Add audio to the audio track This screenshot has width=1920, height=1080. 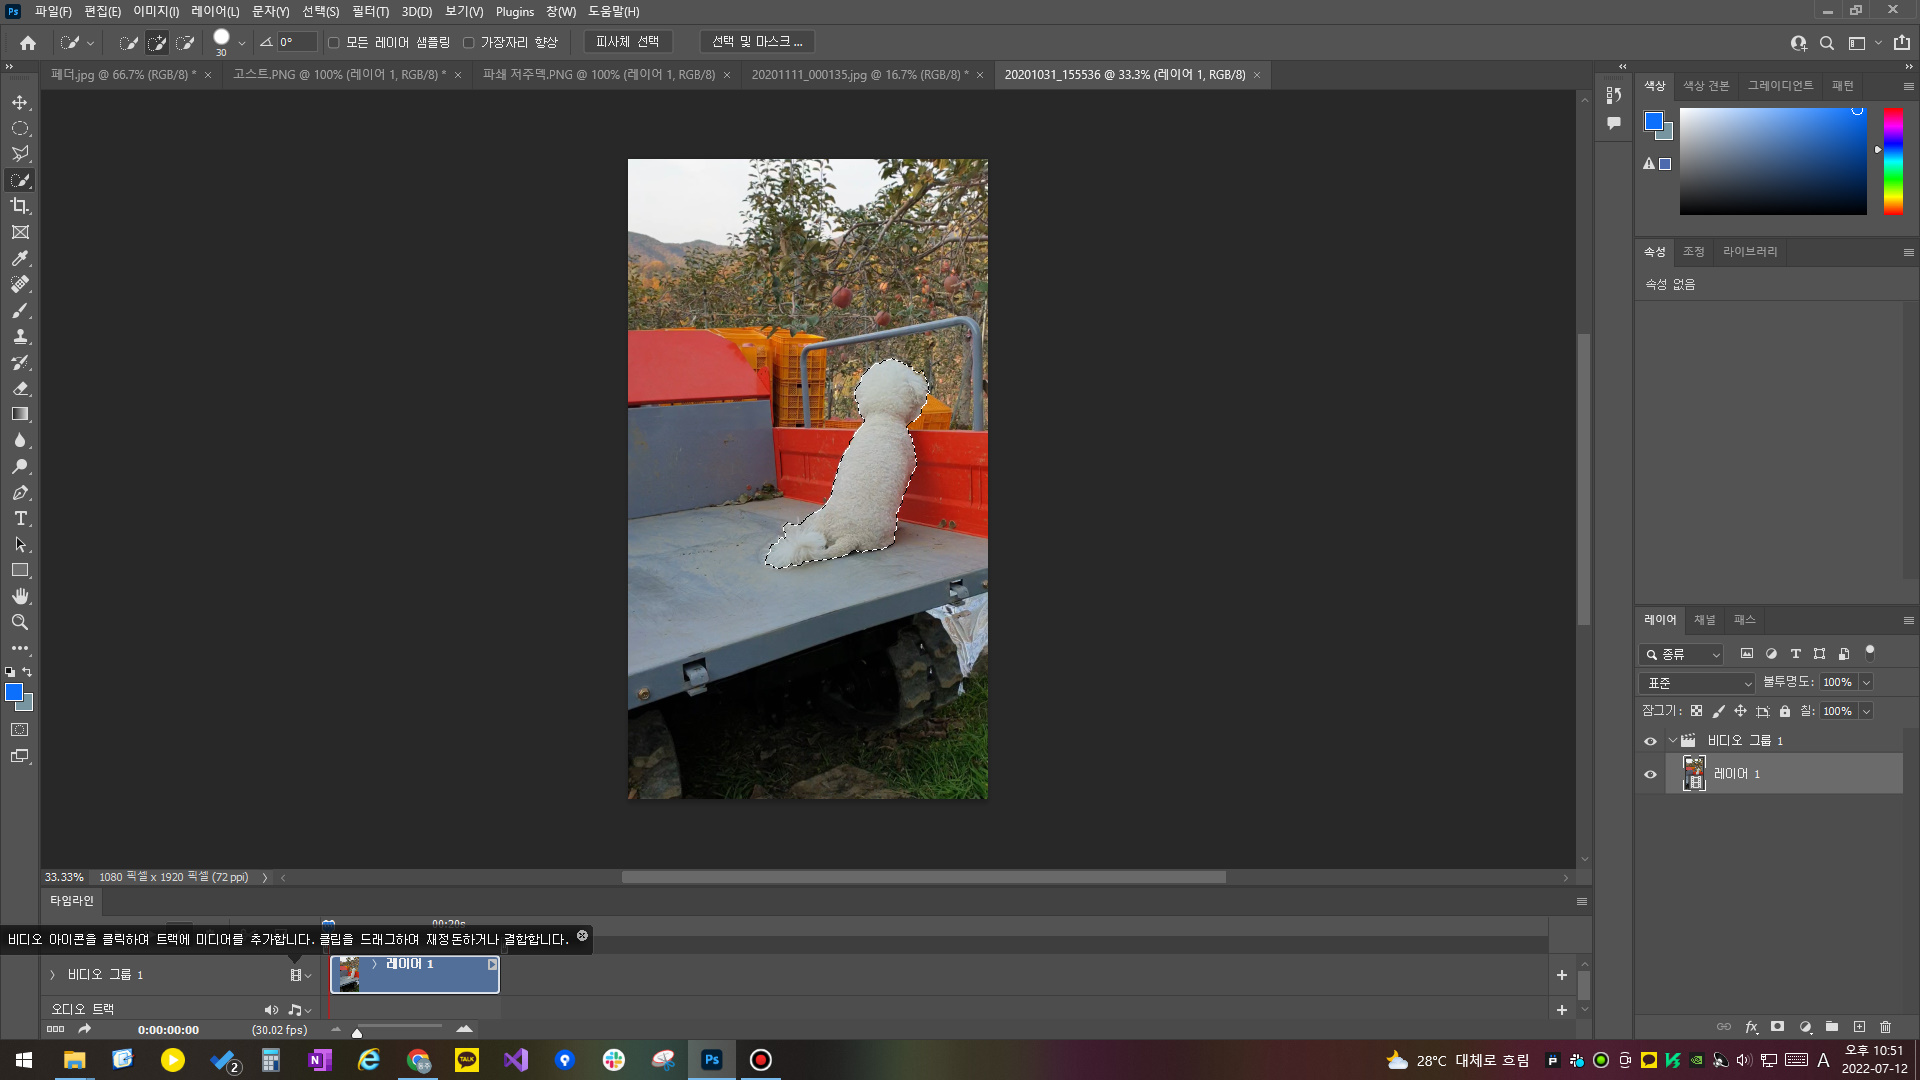1562,1010
